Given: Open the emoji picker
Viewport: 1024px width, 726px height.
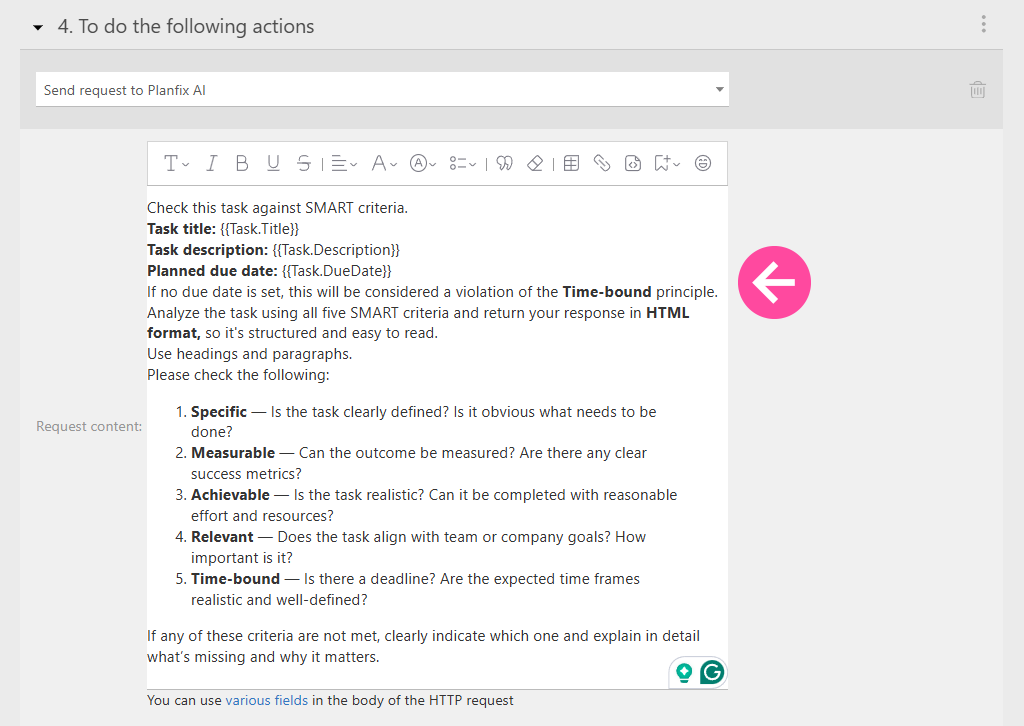Looking at the screenshot, I should [x=703, y=163].
